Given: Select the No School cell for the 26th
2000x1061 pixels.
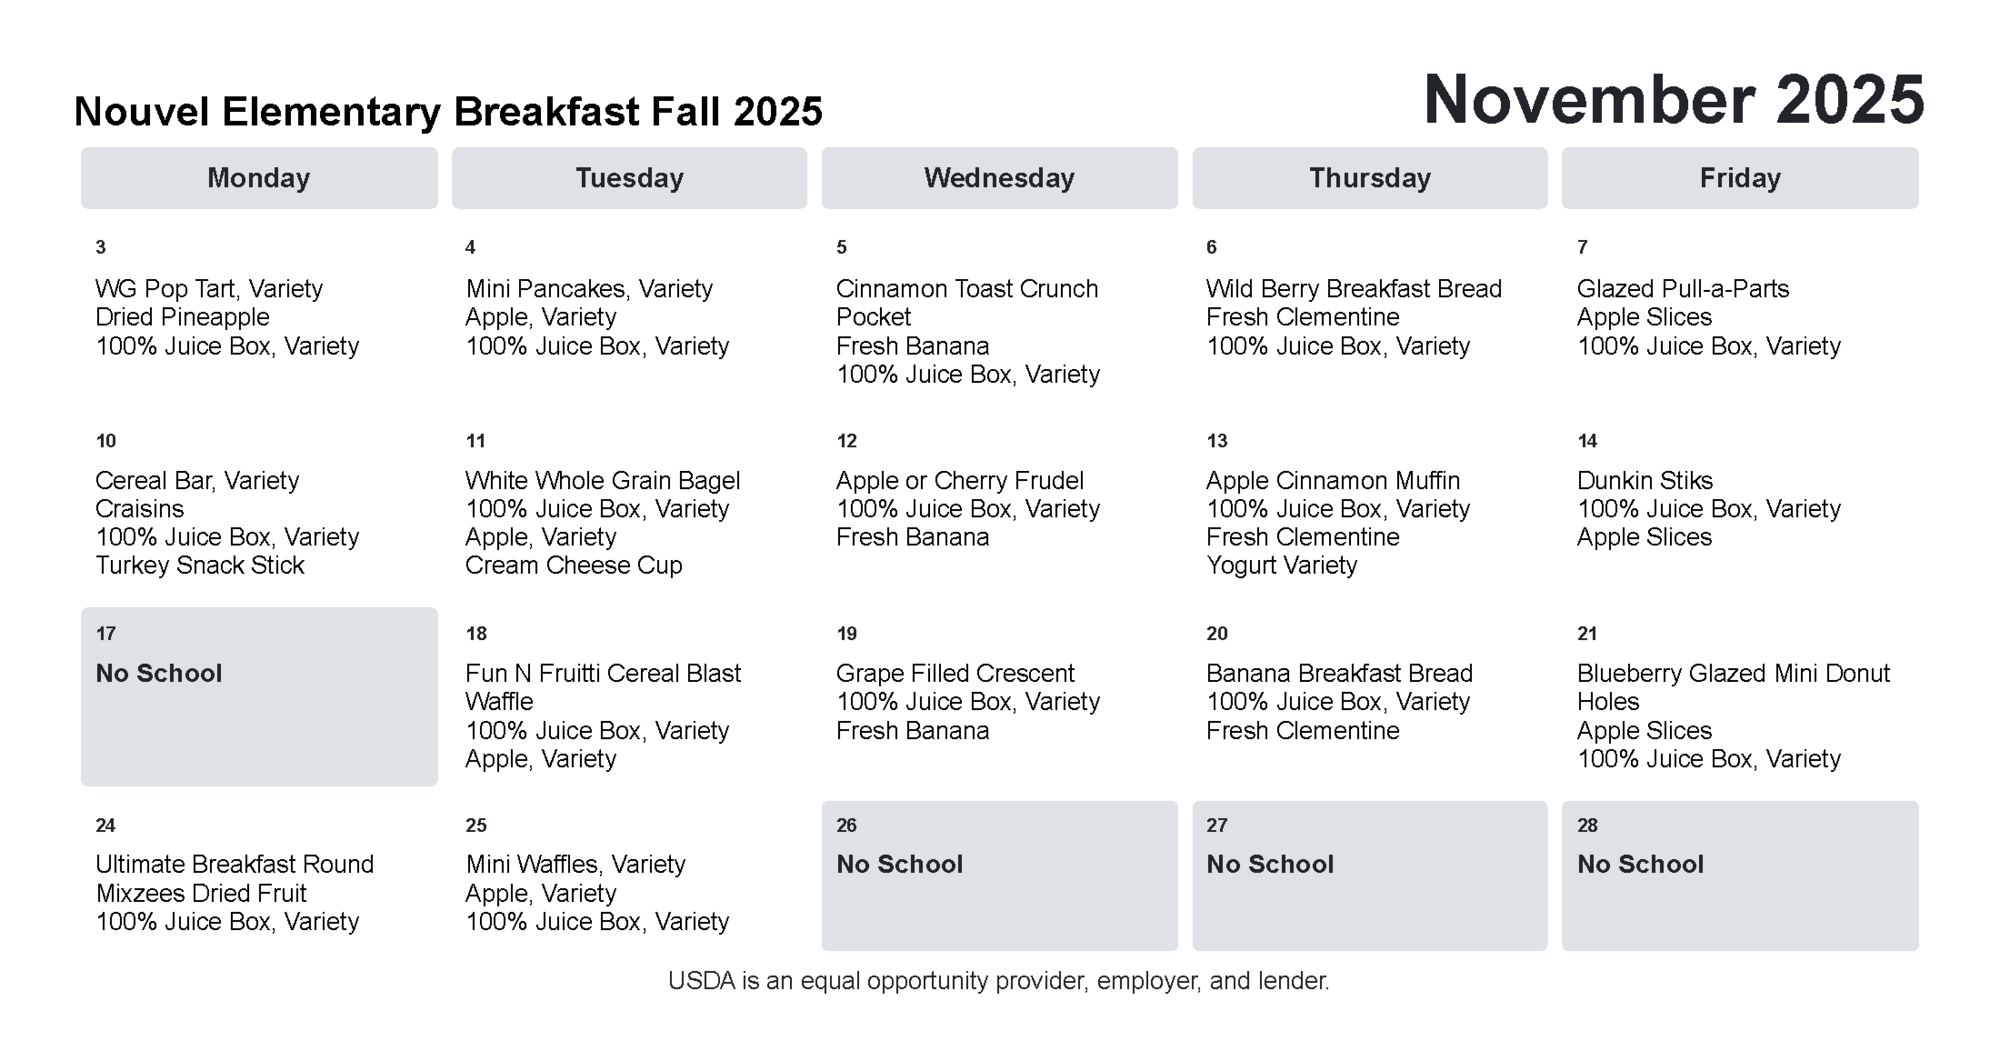Looking at the screenshot, I should click(999, 875).
